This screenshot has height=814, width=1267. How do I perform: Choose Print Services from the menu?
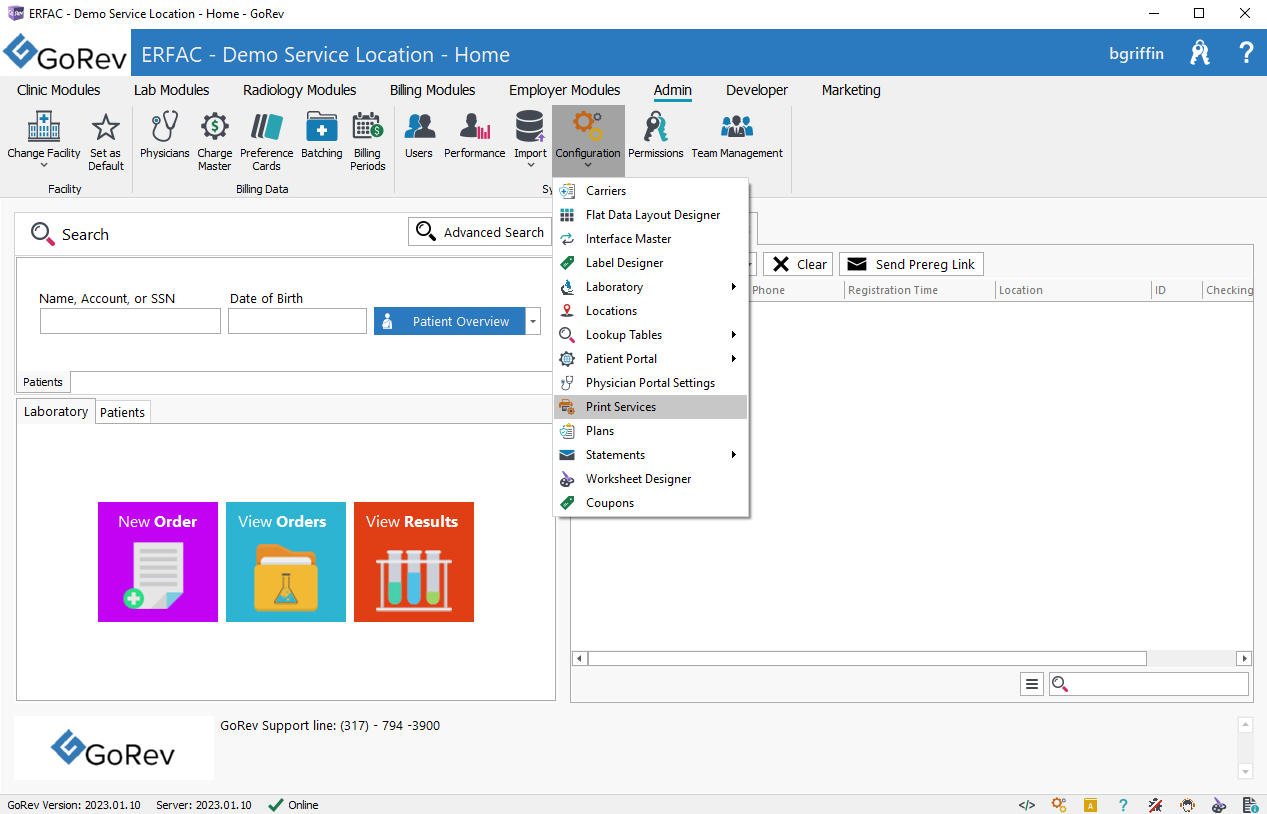coord(650,407)
